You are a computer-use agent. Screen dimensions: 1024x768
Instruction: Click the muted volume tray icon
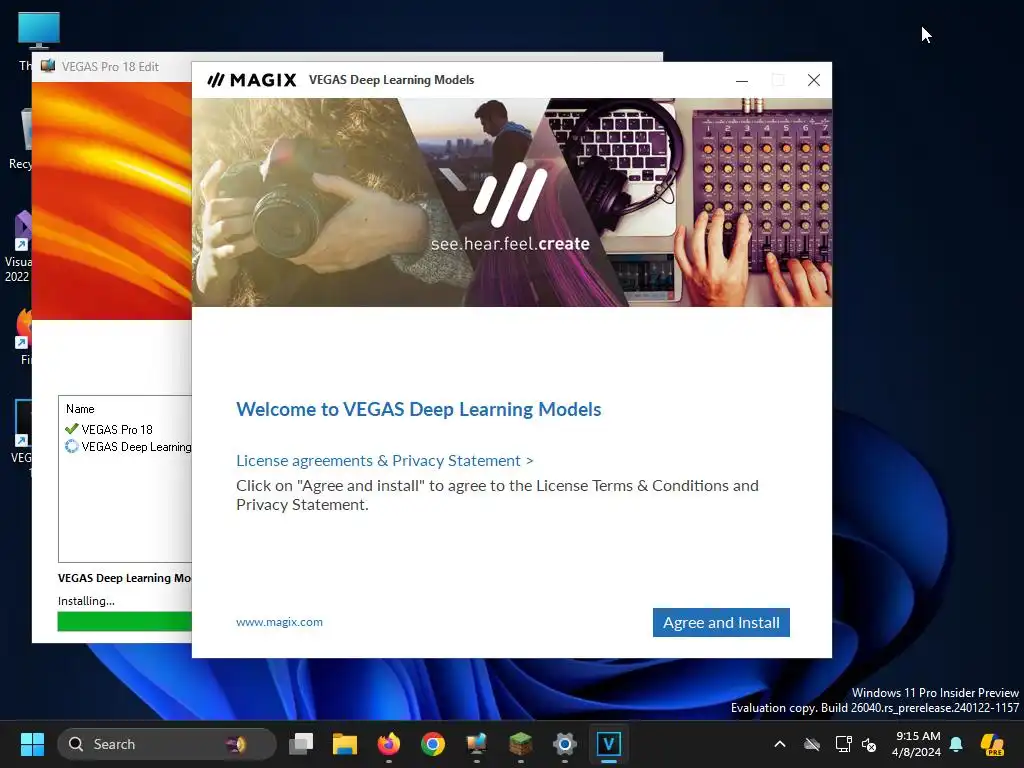(869, 744)
